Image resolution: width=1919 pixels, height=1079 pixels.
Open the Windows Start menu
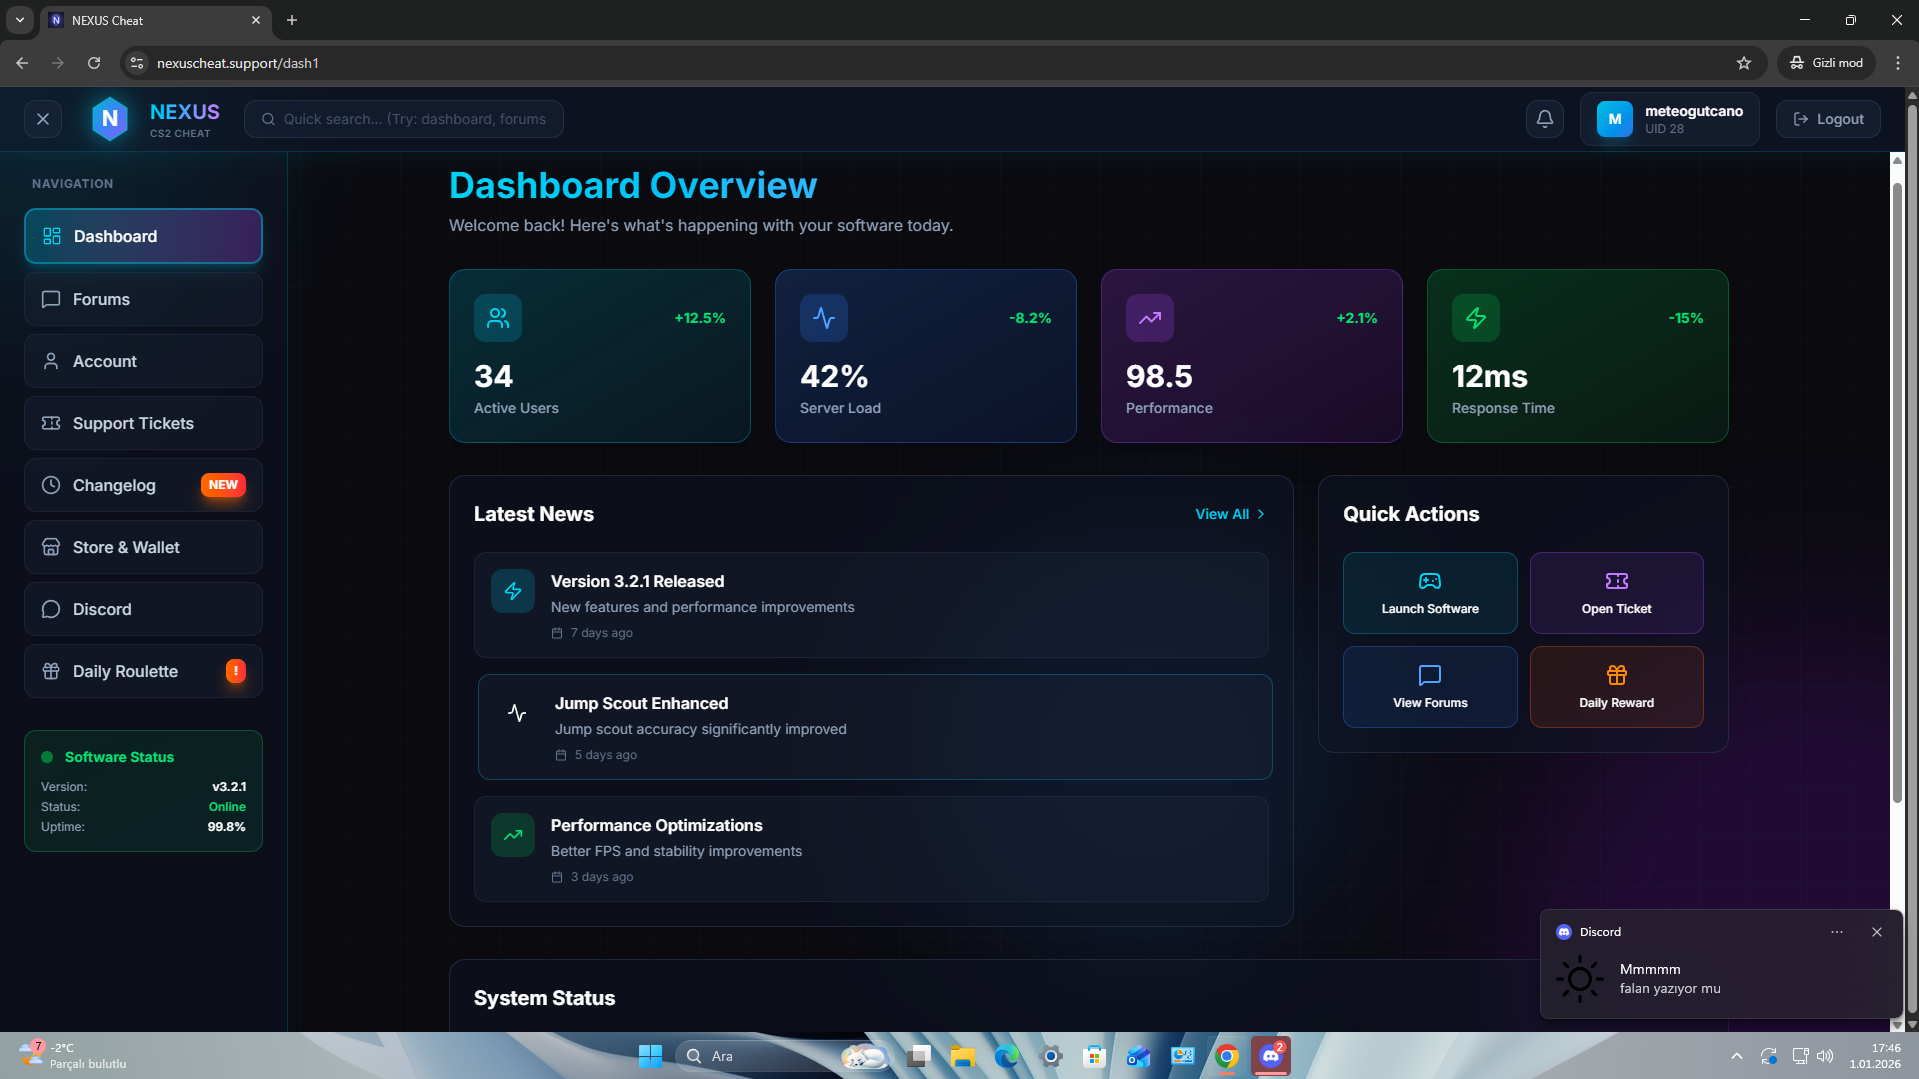(x=650, y=1056)
